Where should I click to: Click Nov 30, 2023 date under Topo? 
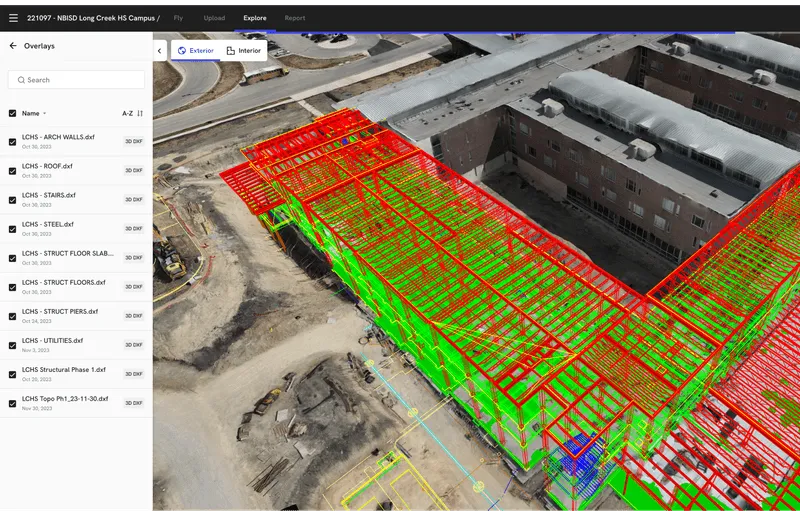[36, 408]
